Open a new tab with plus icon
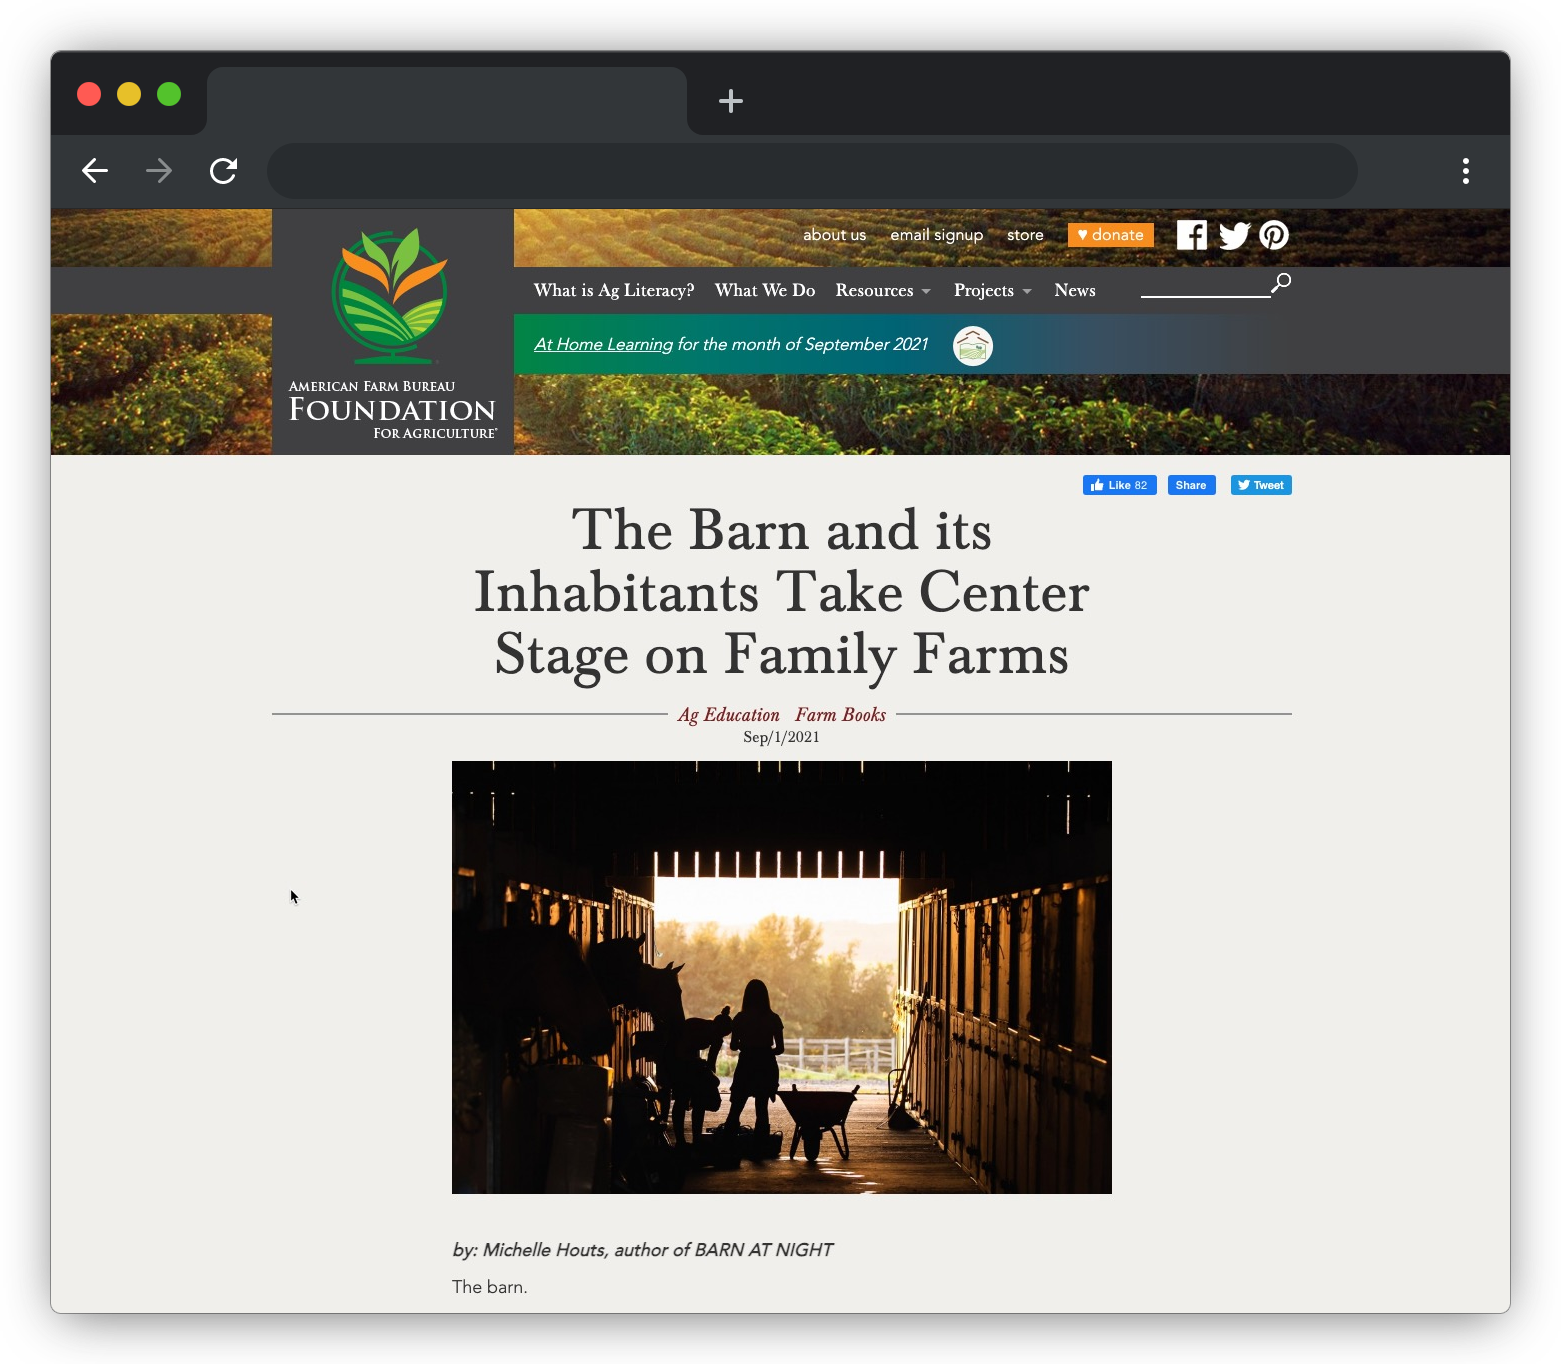The height and width of the screenshot is (1364, 1561). (x=731, y=100)
